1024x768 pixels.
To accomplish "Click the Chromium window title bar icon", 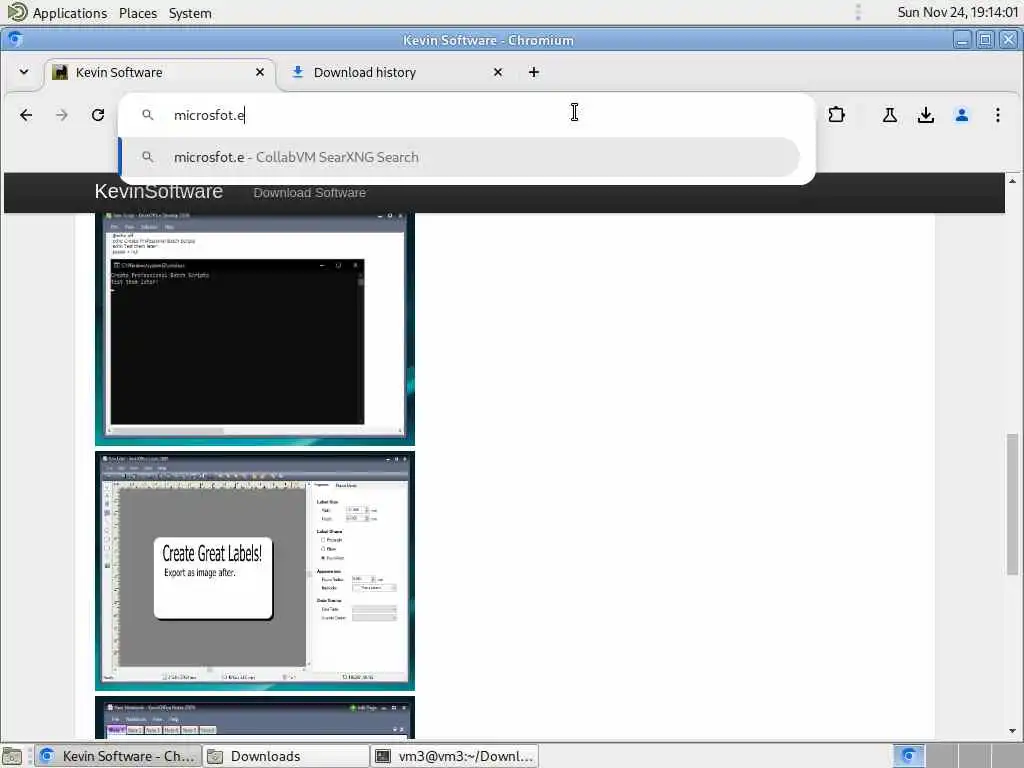I will (x=14, y=39).
